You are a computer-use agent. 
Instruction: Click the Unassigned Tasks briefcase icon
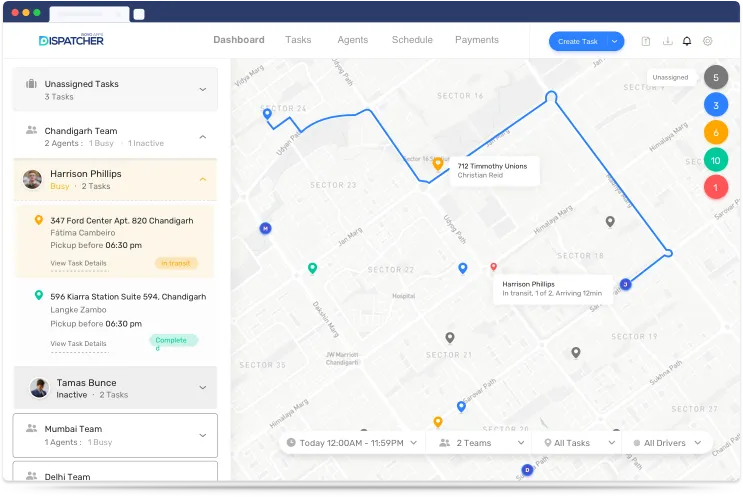tap(31, 84)
